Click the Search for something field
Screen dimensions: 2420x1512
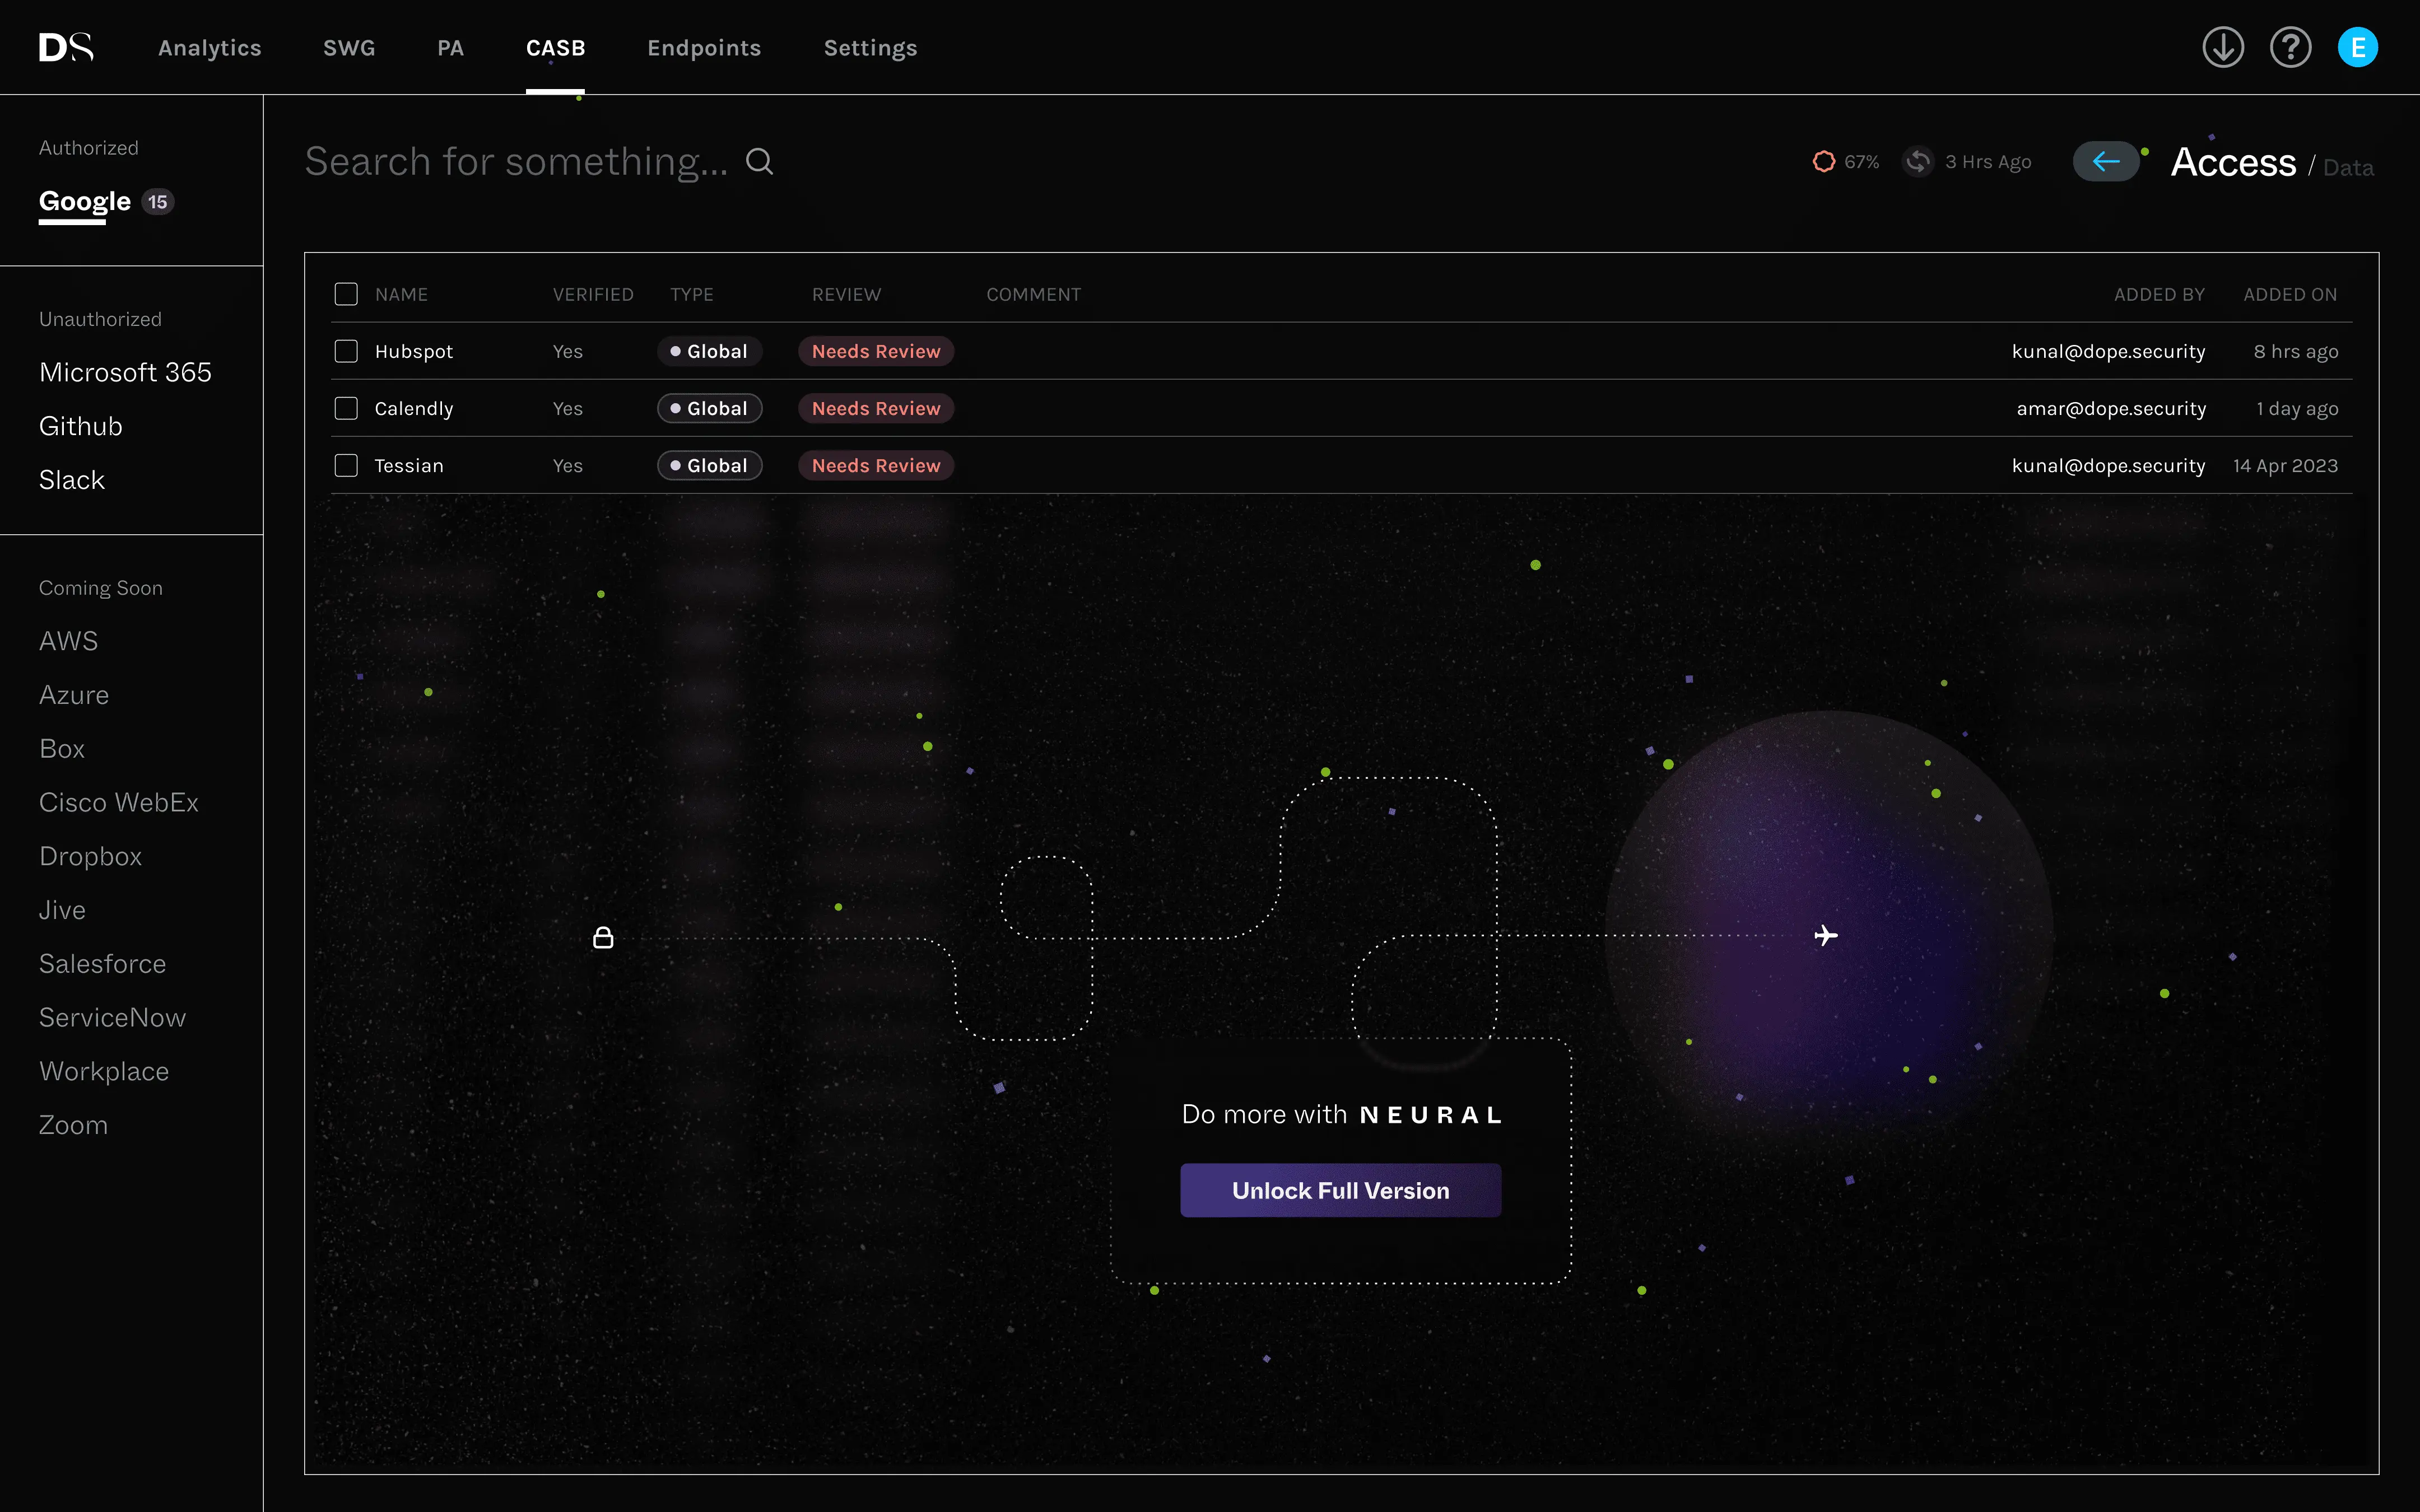click(516, 161)
